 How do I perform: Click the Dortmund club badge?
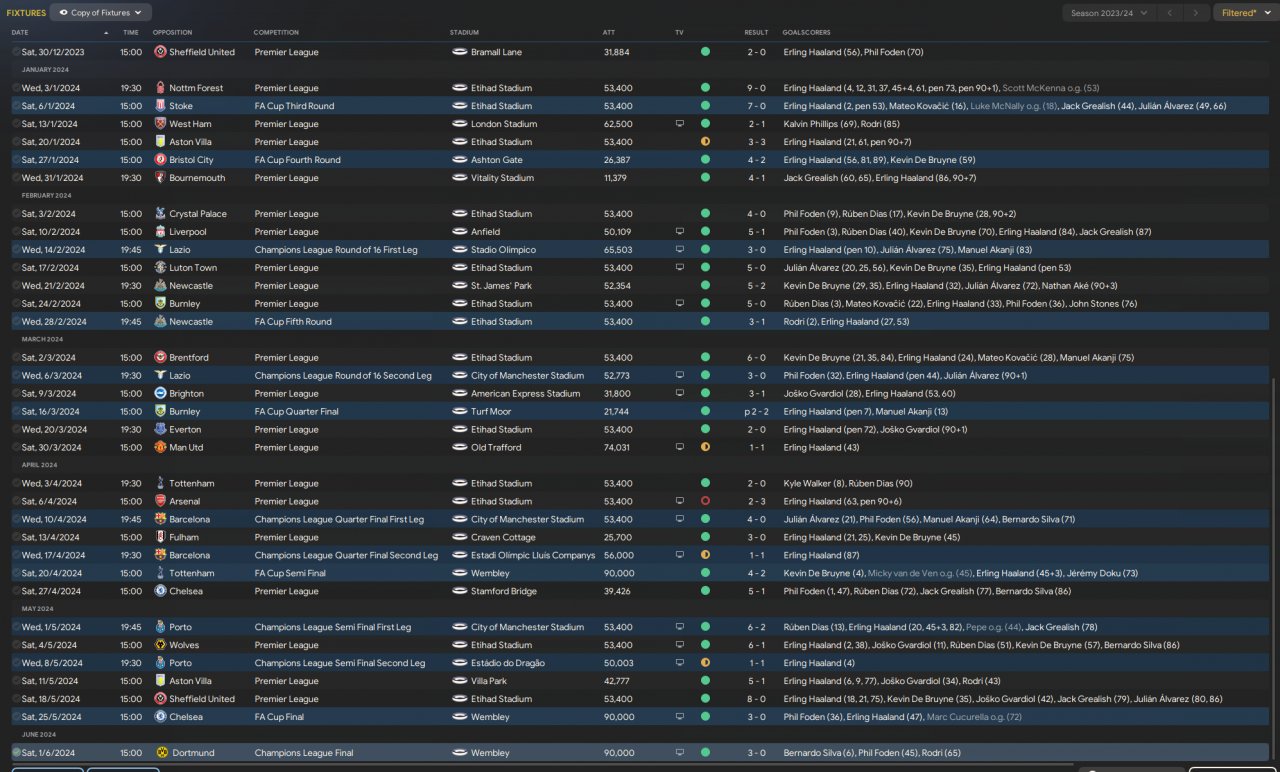(x=160, y=753)
